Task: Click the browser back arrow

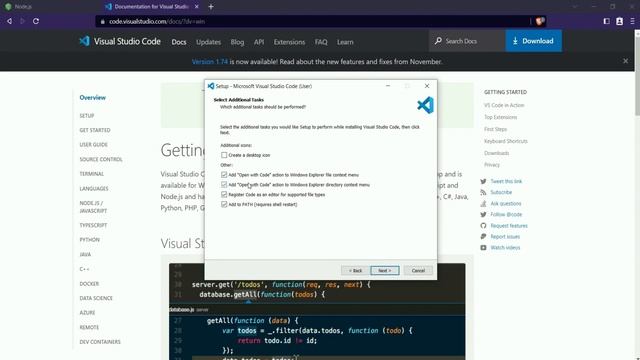Action: point(9,21)
